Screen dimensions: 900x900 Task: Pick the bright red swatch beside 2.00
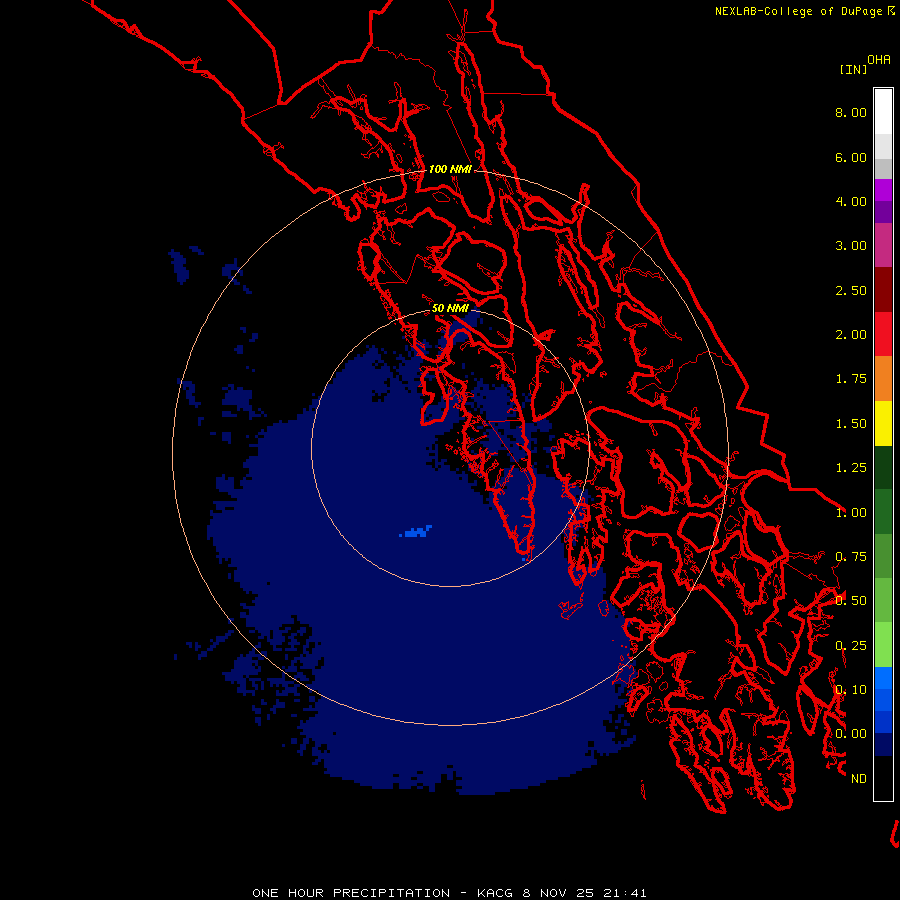point(883,334)
